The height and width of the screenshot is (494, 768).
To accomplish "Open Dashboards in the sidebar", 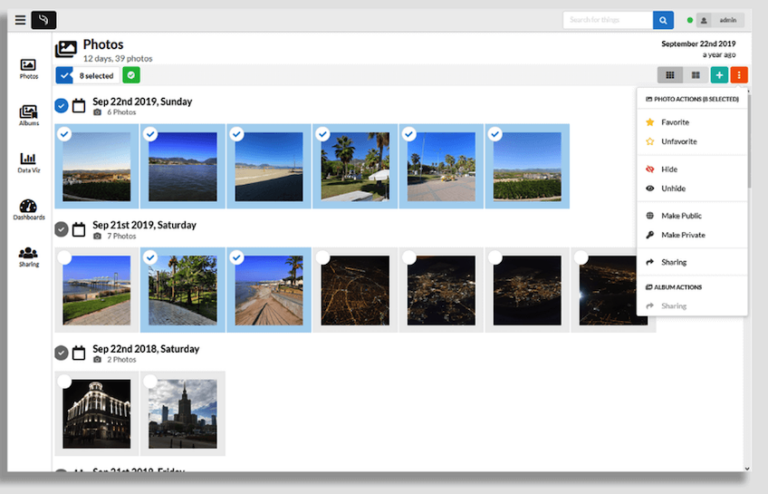I will pyautogui.click(x=28, y=210).
